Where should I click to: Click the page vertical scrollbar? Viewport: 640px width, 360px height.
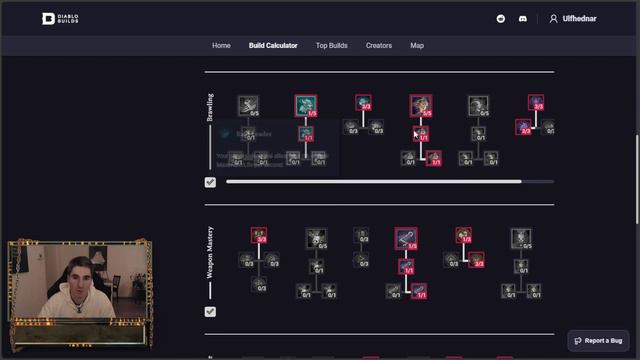click(637, 179)
